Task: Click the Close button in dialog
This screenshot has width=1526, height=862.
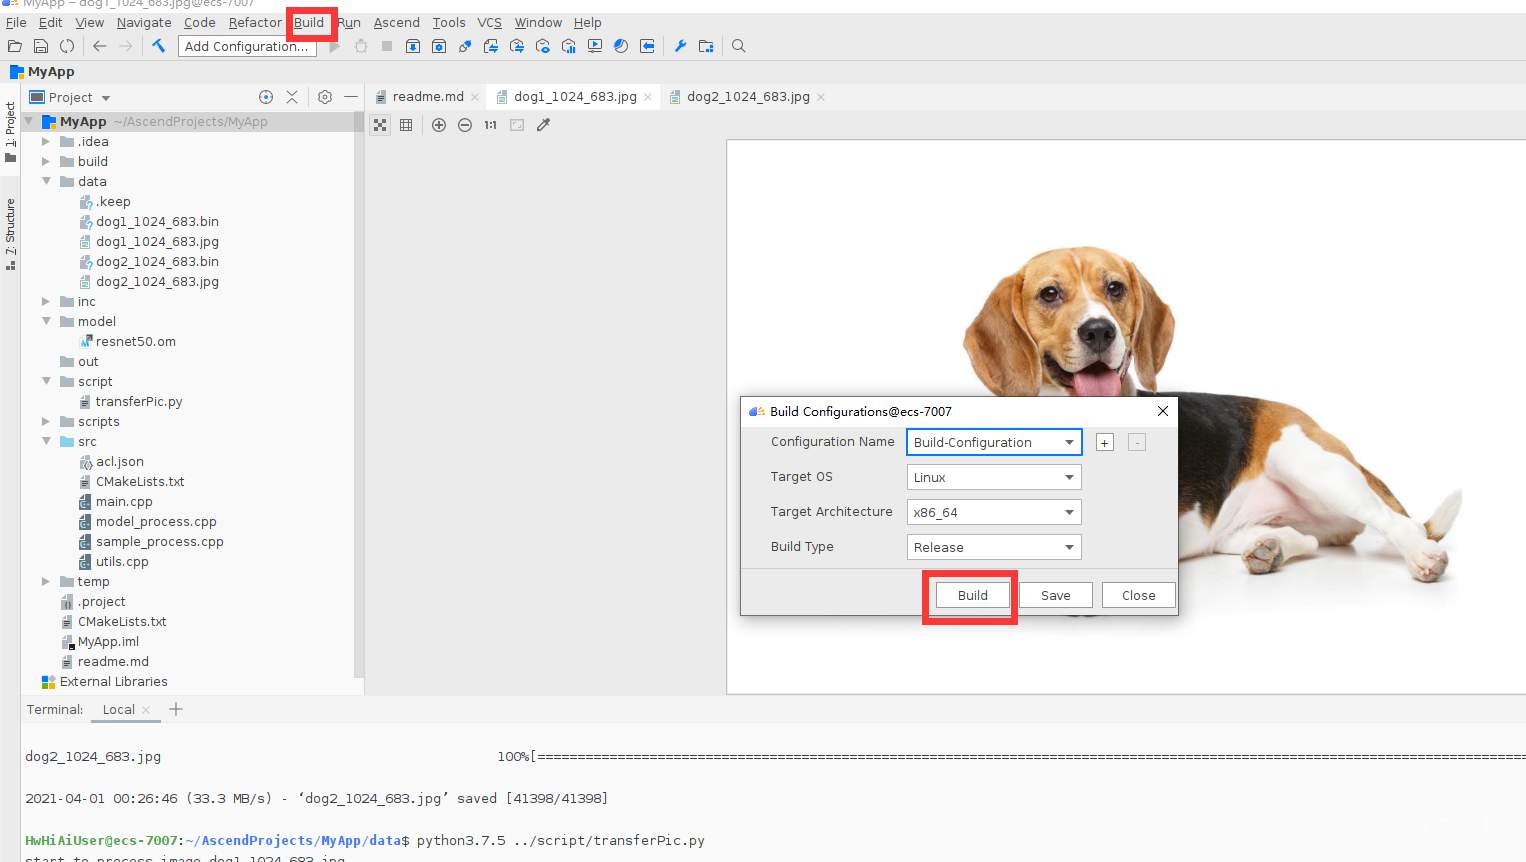Action: (1138, 595)
